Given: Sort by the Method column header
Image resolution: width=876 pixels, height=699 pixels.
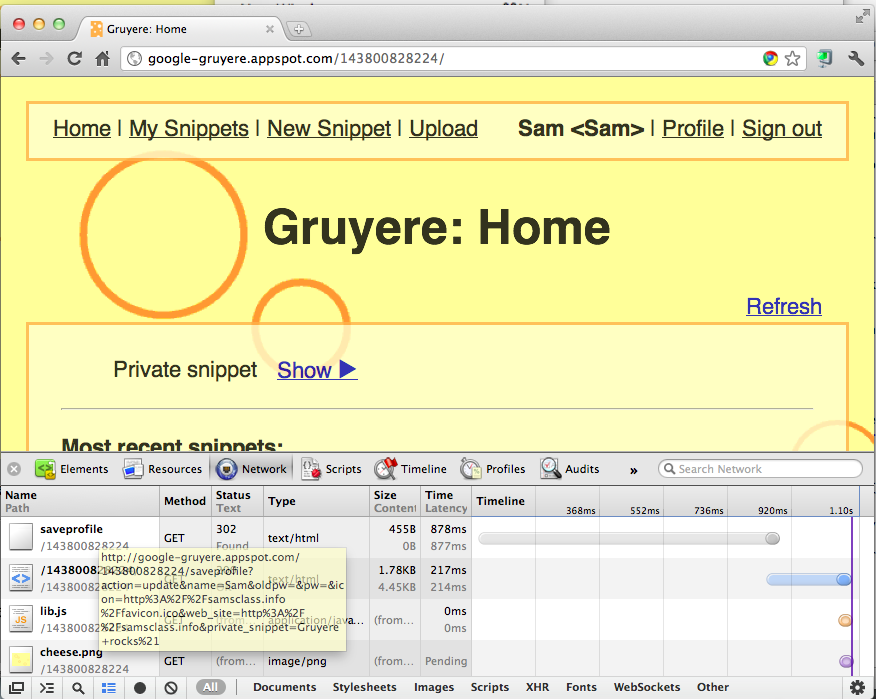Looking at the screenshot, I should coord(185,501).
